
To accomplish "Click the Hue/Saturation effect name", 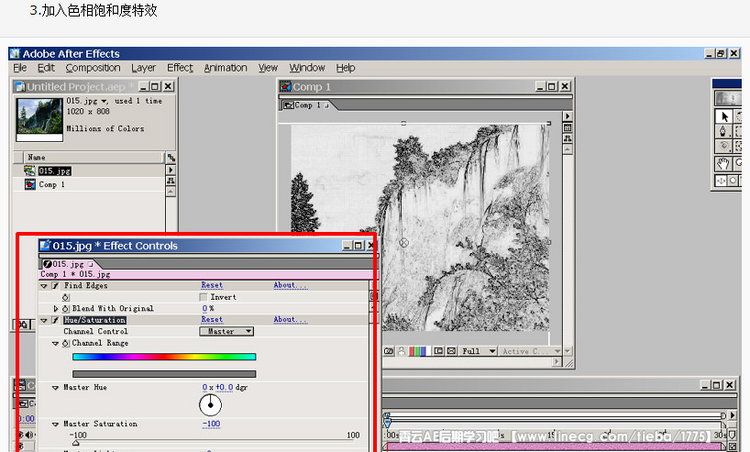I will [x=95, y=320].
